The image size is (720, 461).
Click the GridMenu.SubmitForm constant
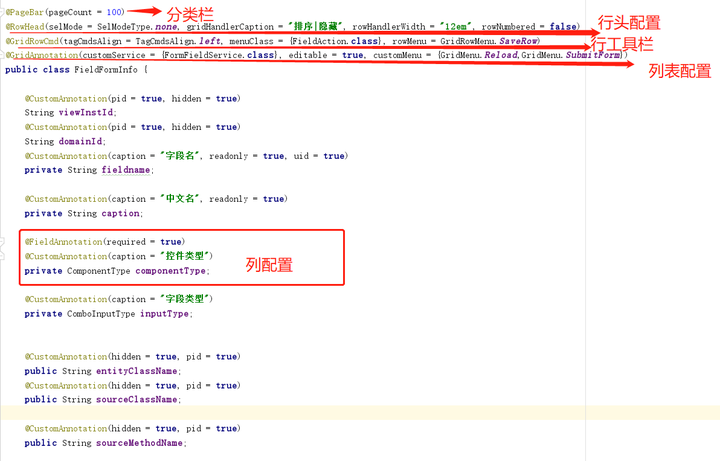571,55
